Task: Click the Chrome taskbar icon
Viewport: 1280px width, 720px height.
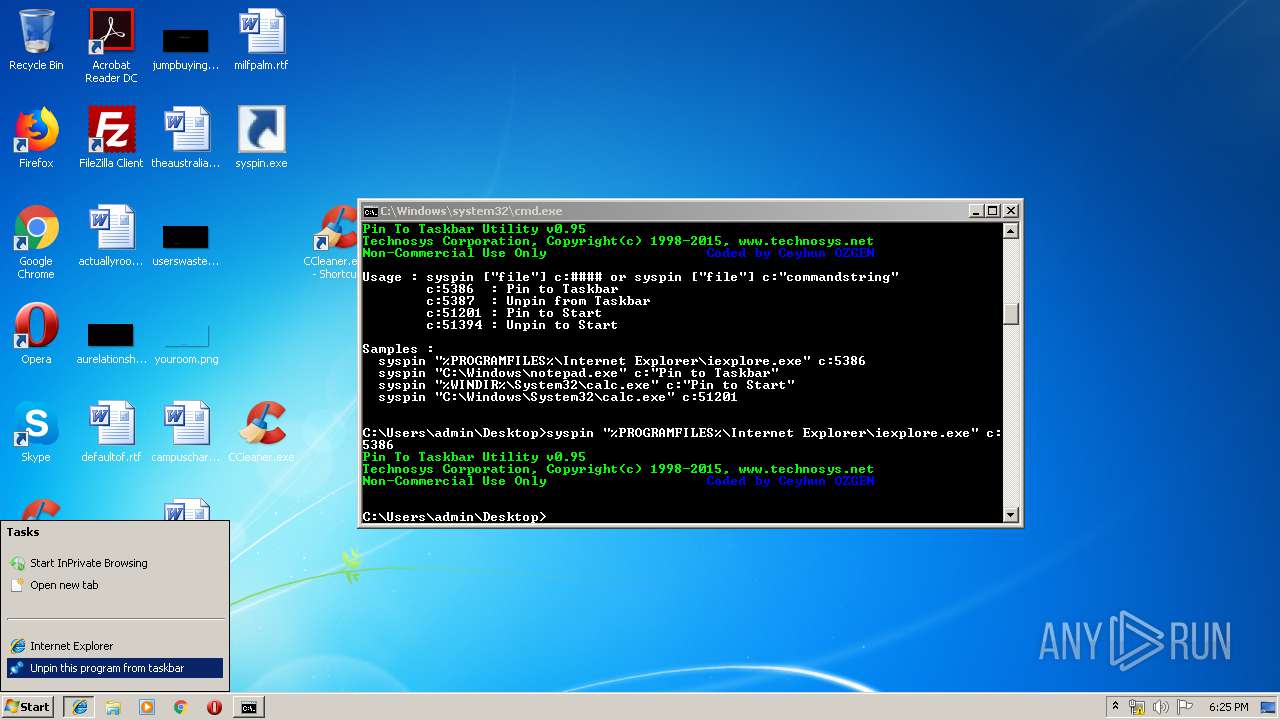Action: click(180, 707)
